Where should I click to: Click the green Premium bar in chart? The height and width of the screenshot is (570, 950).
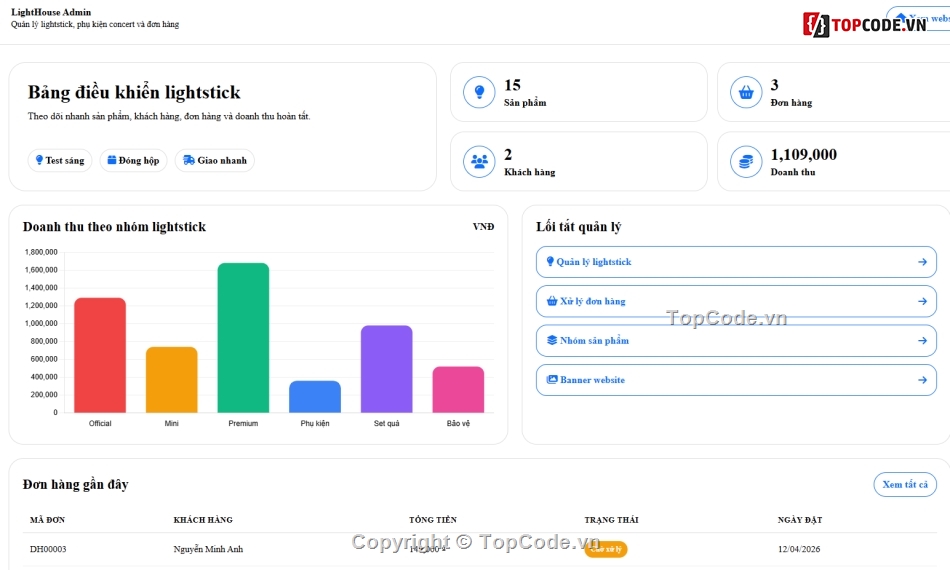pyautogui.click(x=243, y=338)
